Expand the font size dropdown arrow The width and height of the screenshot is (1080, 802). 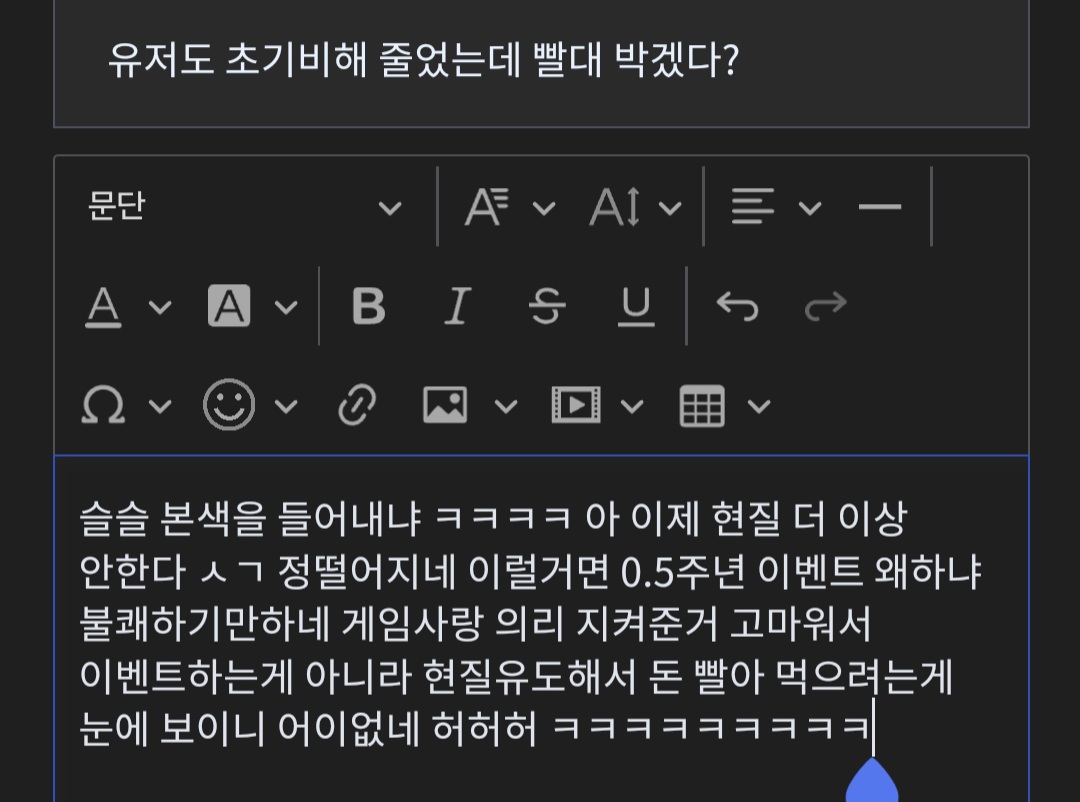pyautogui.click(x=670, y=207)
